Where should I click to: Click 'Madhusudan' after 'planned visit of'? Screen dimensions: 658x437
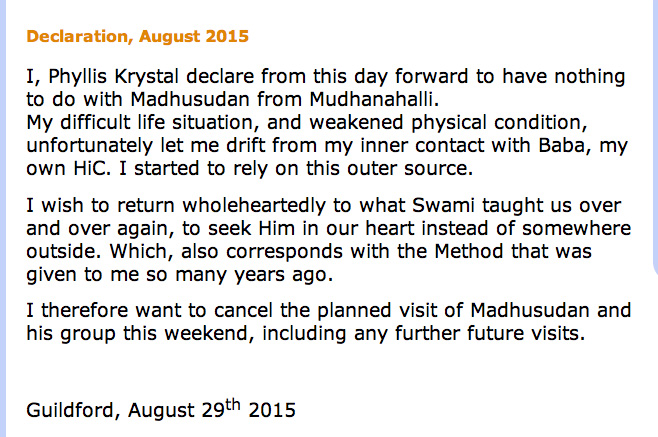pyautogui.click(x=530, y=311)
